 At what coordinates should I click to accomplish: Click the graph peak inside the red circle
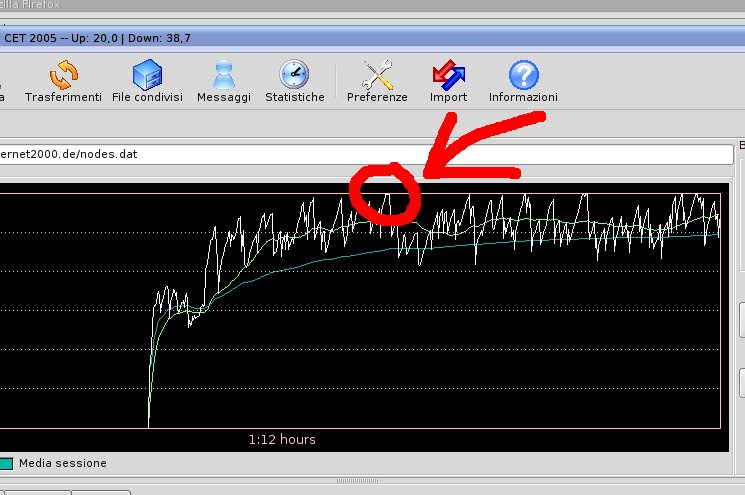[386, 193]
